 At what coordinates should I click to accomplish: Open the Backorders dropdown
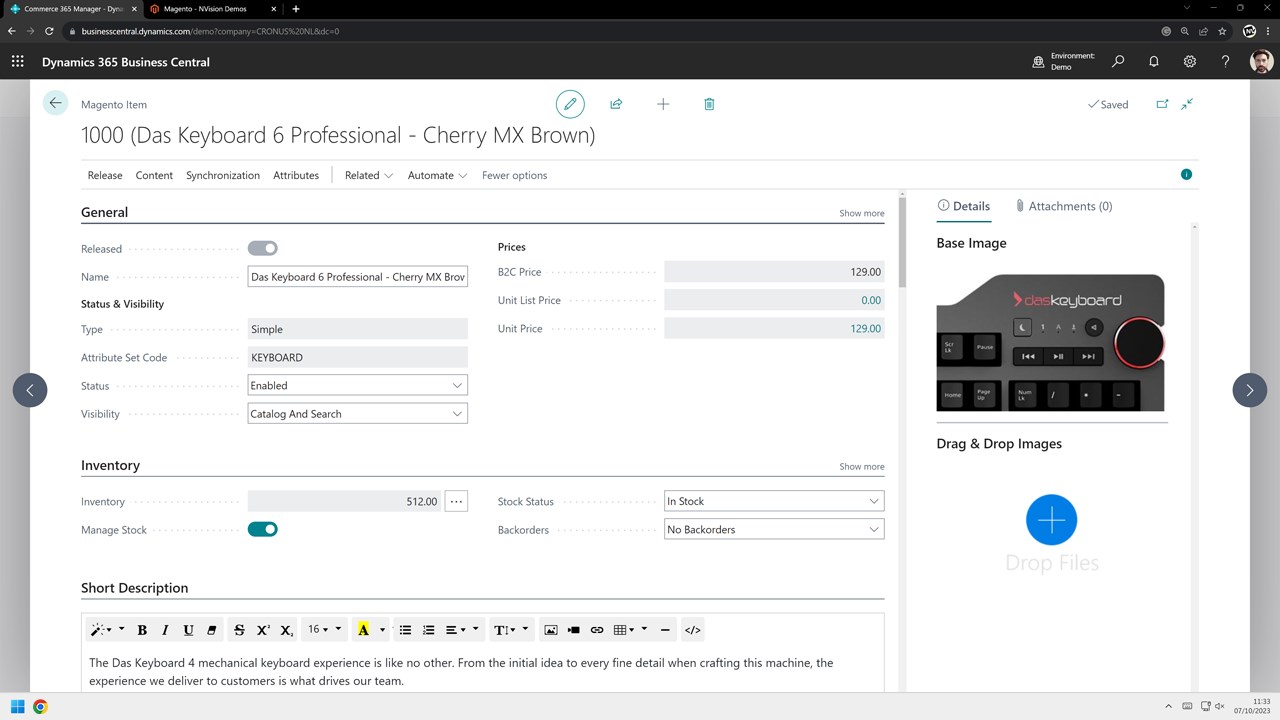point(774,529)
